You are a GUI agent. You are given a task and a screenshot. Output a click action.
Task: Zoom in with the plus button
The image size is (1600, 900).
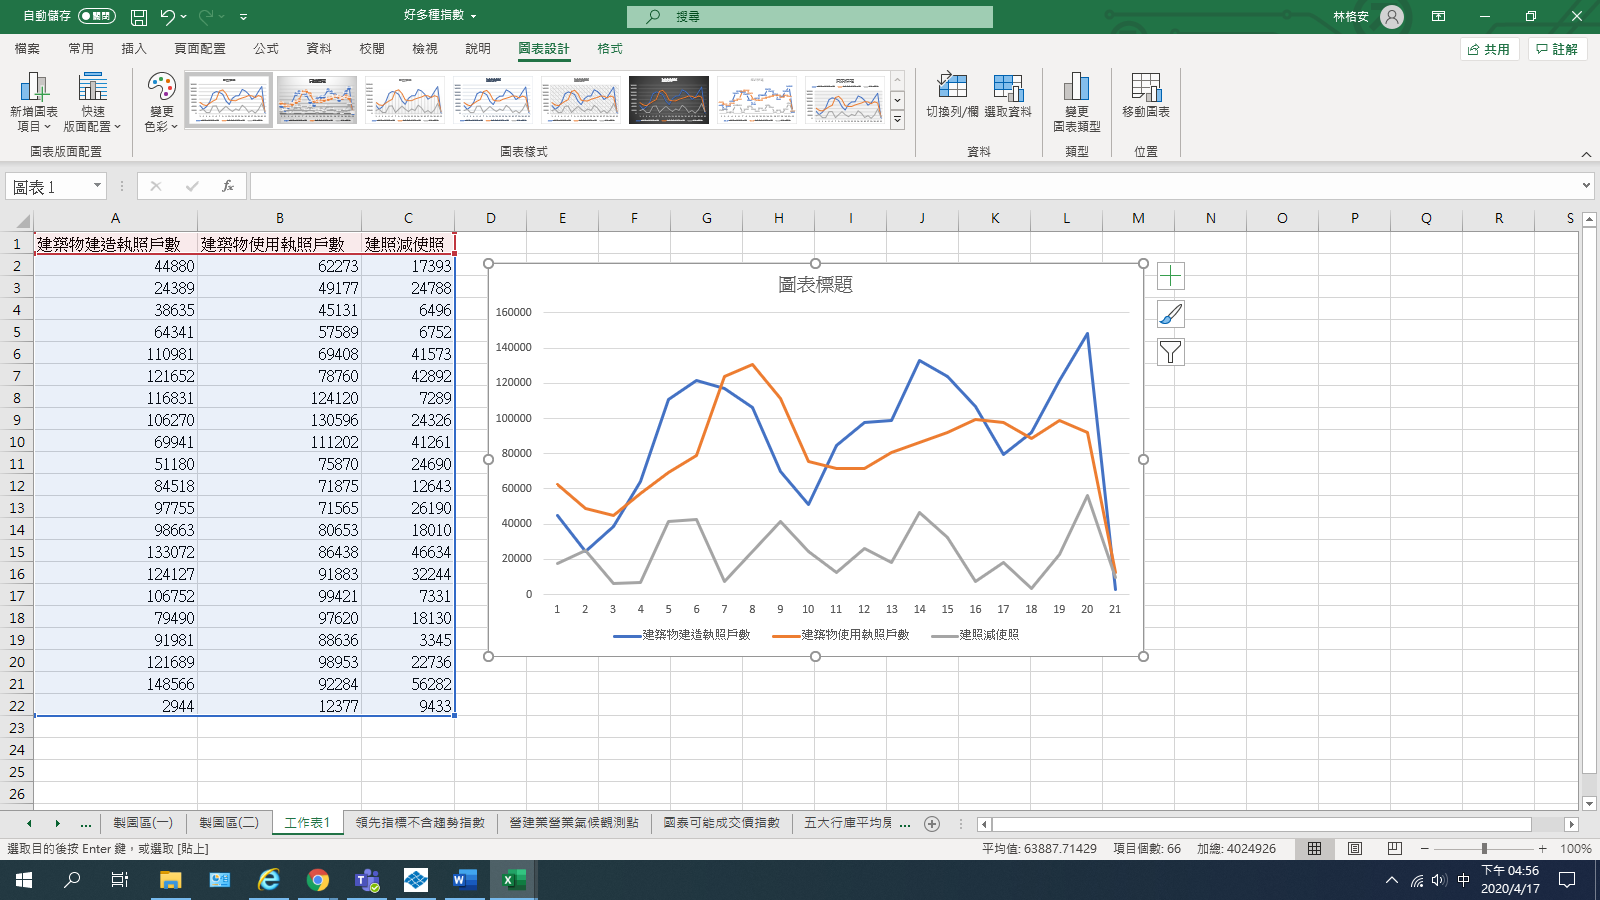click(1543, 849)
